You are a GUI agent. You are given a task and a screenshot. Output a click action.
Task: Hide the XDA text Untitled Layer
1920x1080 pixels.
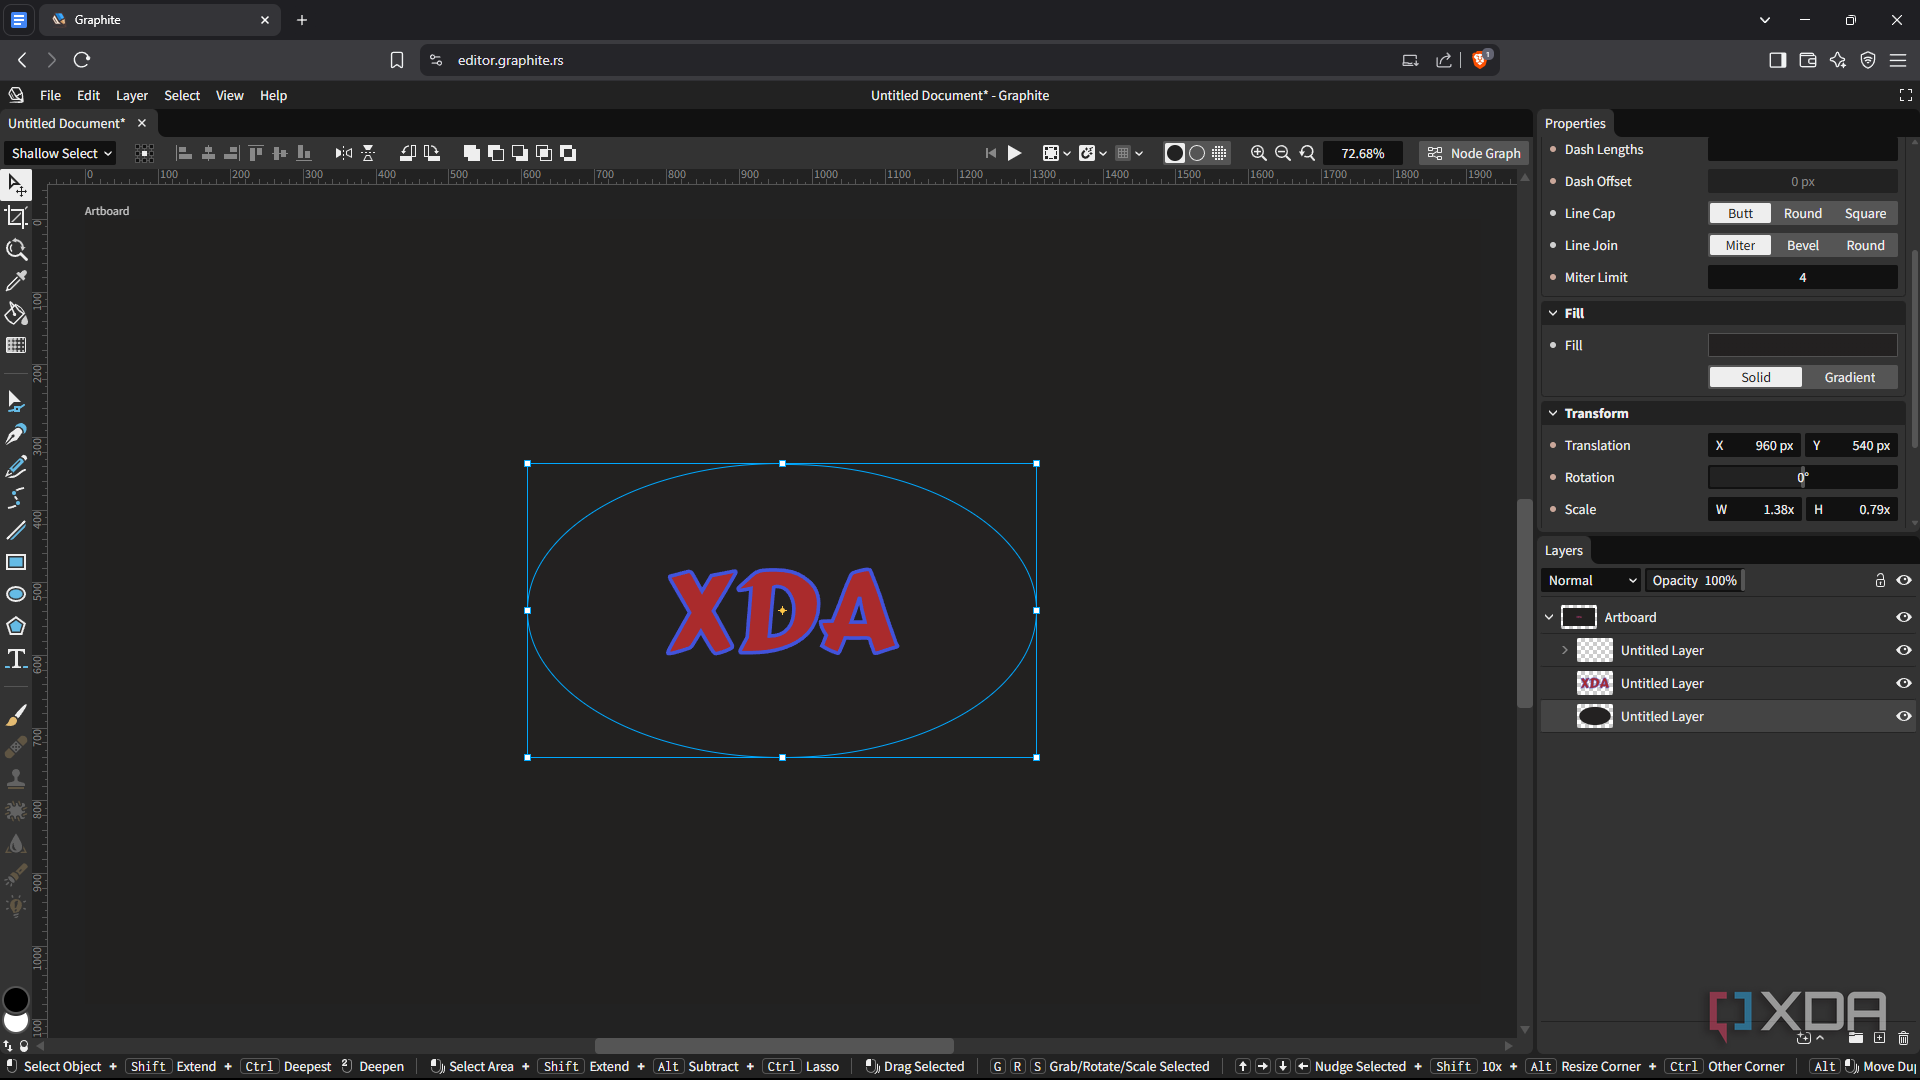click(x=1904, y=683)
